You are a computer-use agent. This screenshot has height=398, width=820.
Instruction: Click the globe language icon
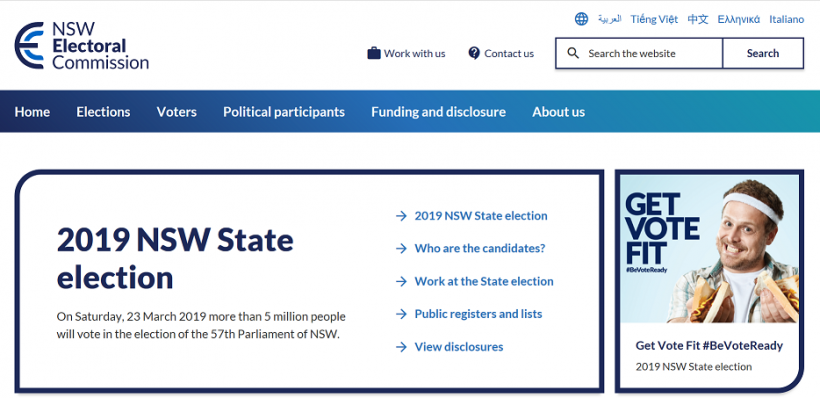pyautogui.click(x=581, y=19)
